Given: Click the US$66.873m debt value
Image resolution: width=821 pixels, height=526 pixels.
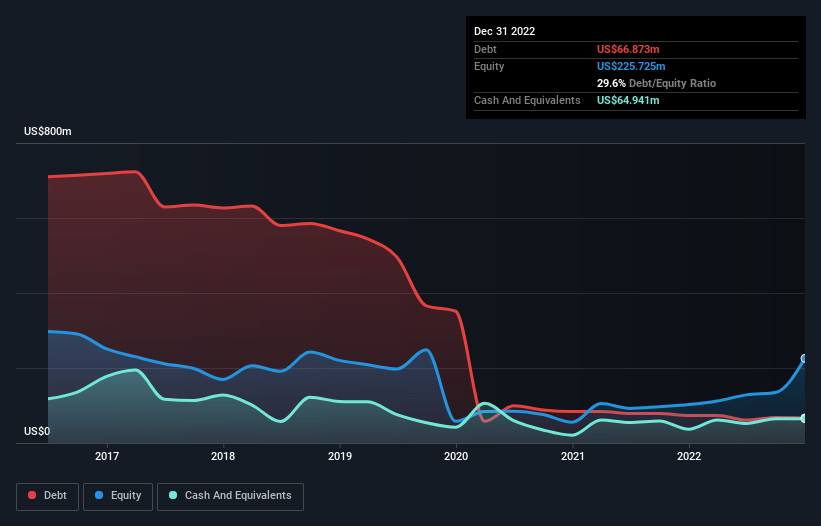Looking at the screenshot, I should tap(628, 49).
